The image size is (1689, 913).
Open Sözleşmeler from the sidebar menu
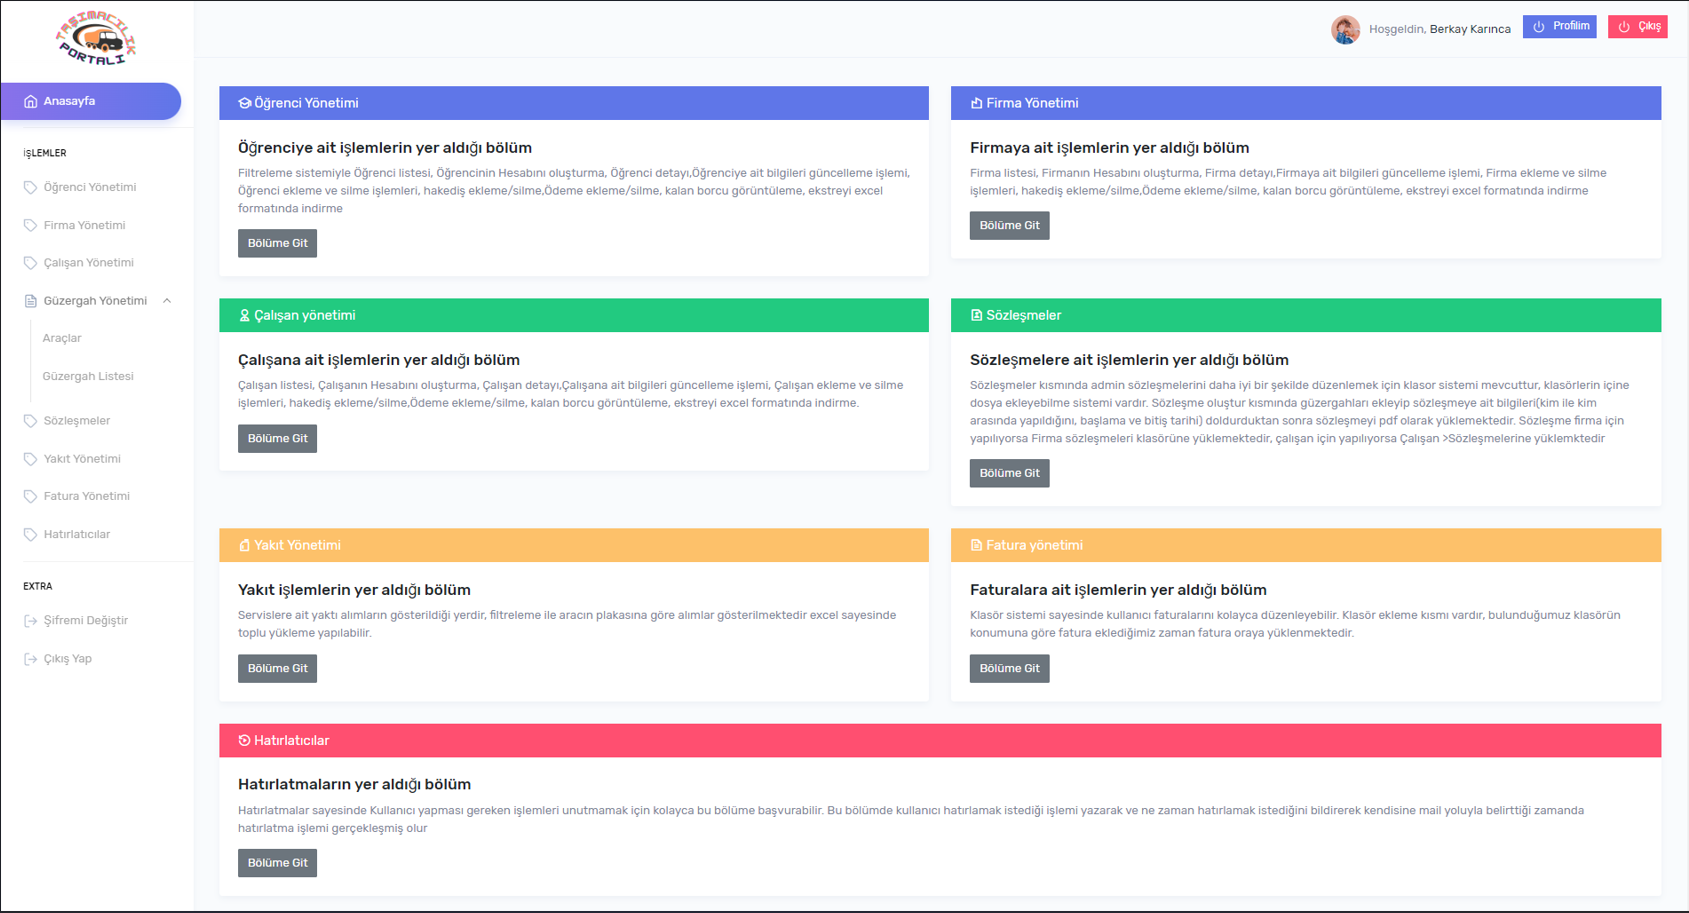[77, 421]
